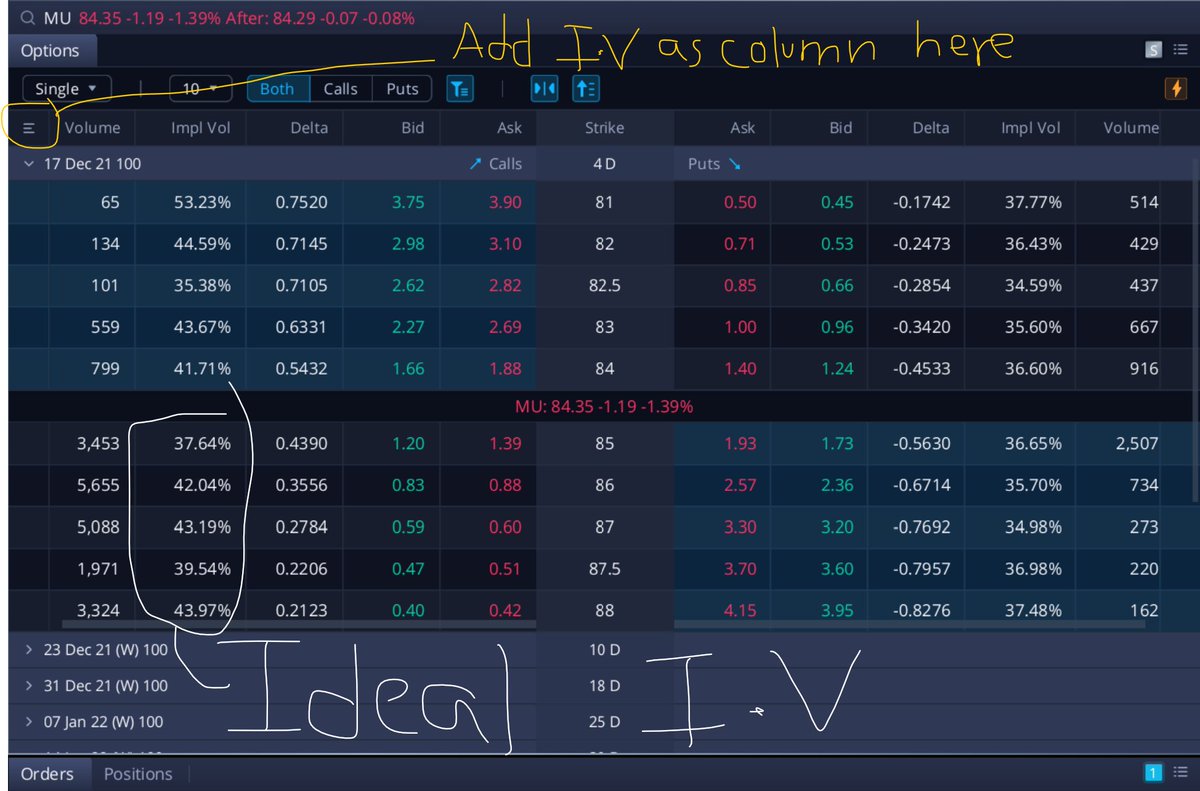Screen dimensions: 1200x791
Task: Open the Single strategy dropdown
Action: point(66,89)
